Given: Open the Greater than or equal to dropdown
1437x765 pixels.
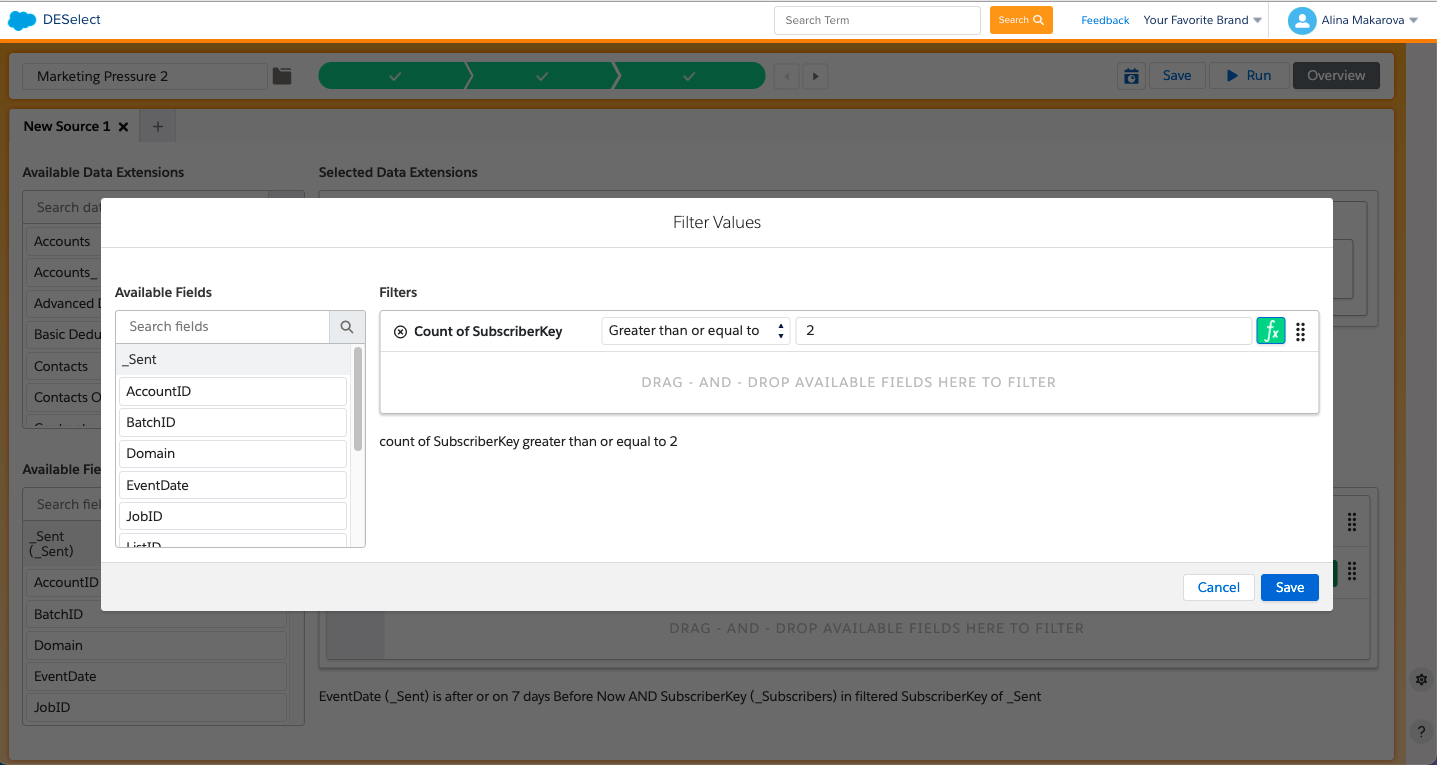Looking at the screenshot, I should tap(695, 331).
